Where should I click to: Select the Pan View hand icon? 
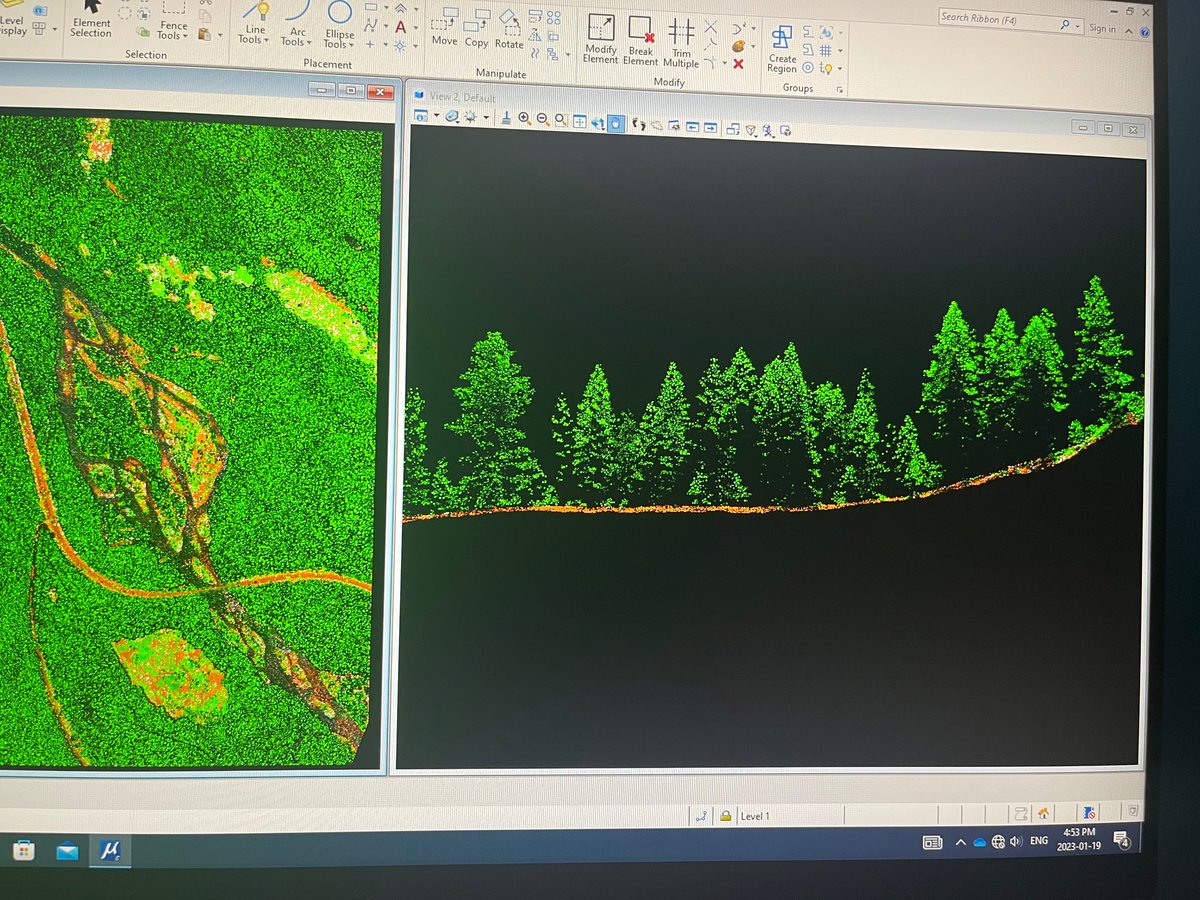[x=616, y=123]
